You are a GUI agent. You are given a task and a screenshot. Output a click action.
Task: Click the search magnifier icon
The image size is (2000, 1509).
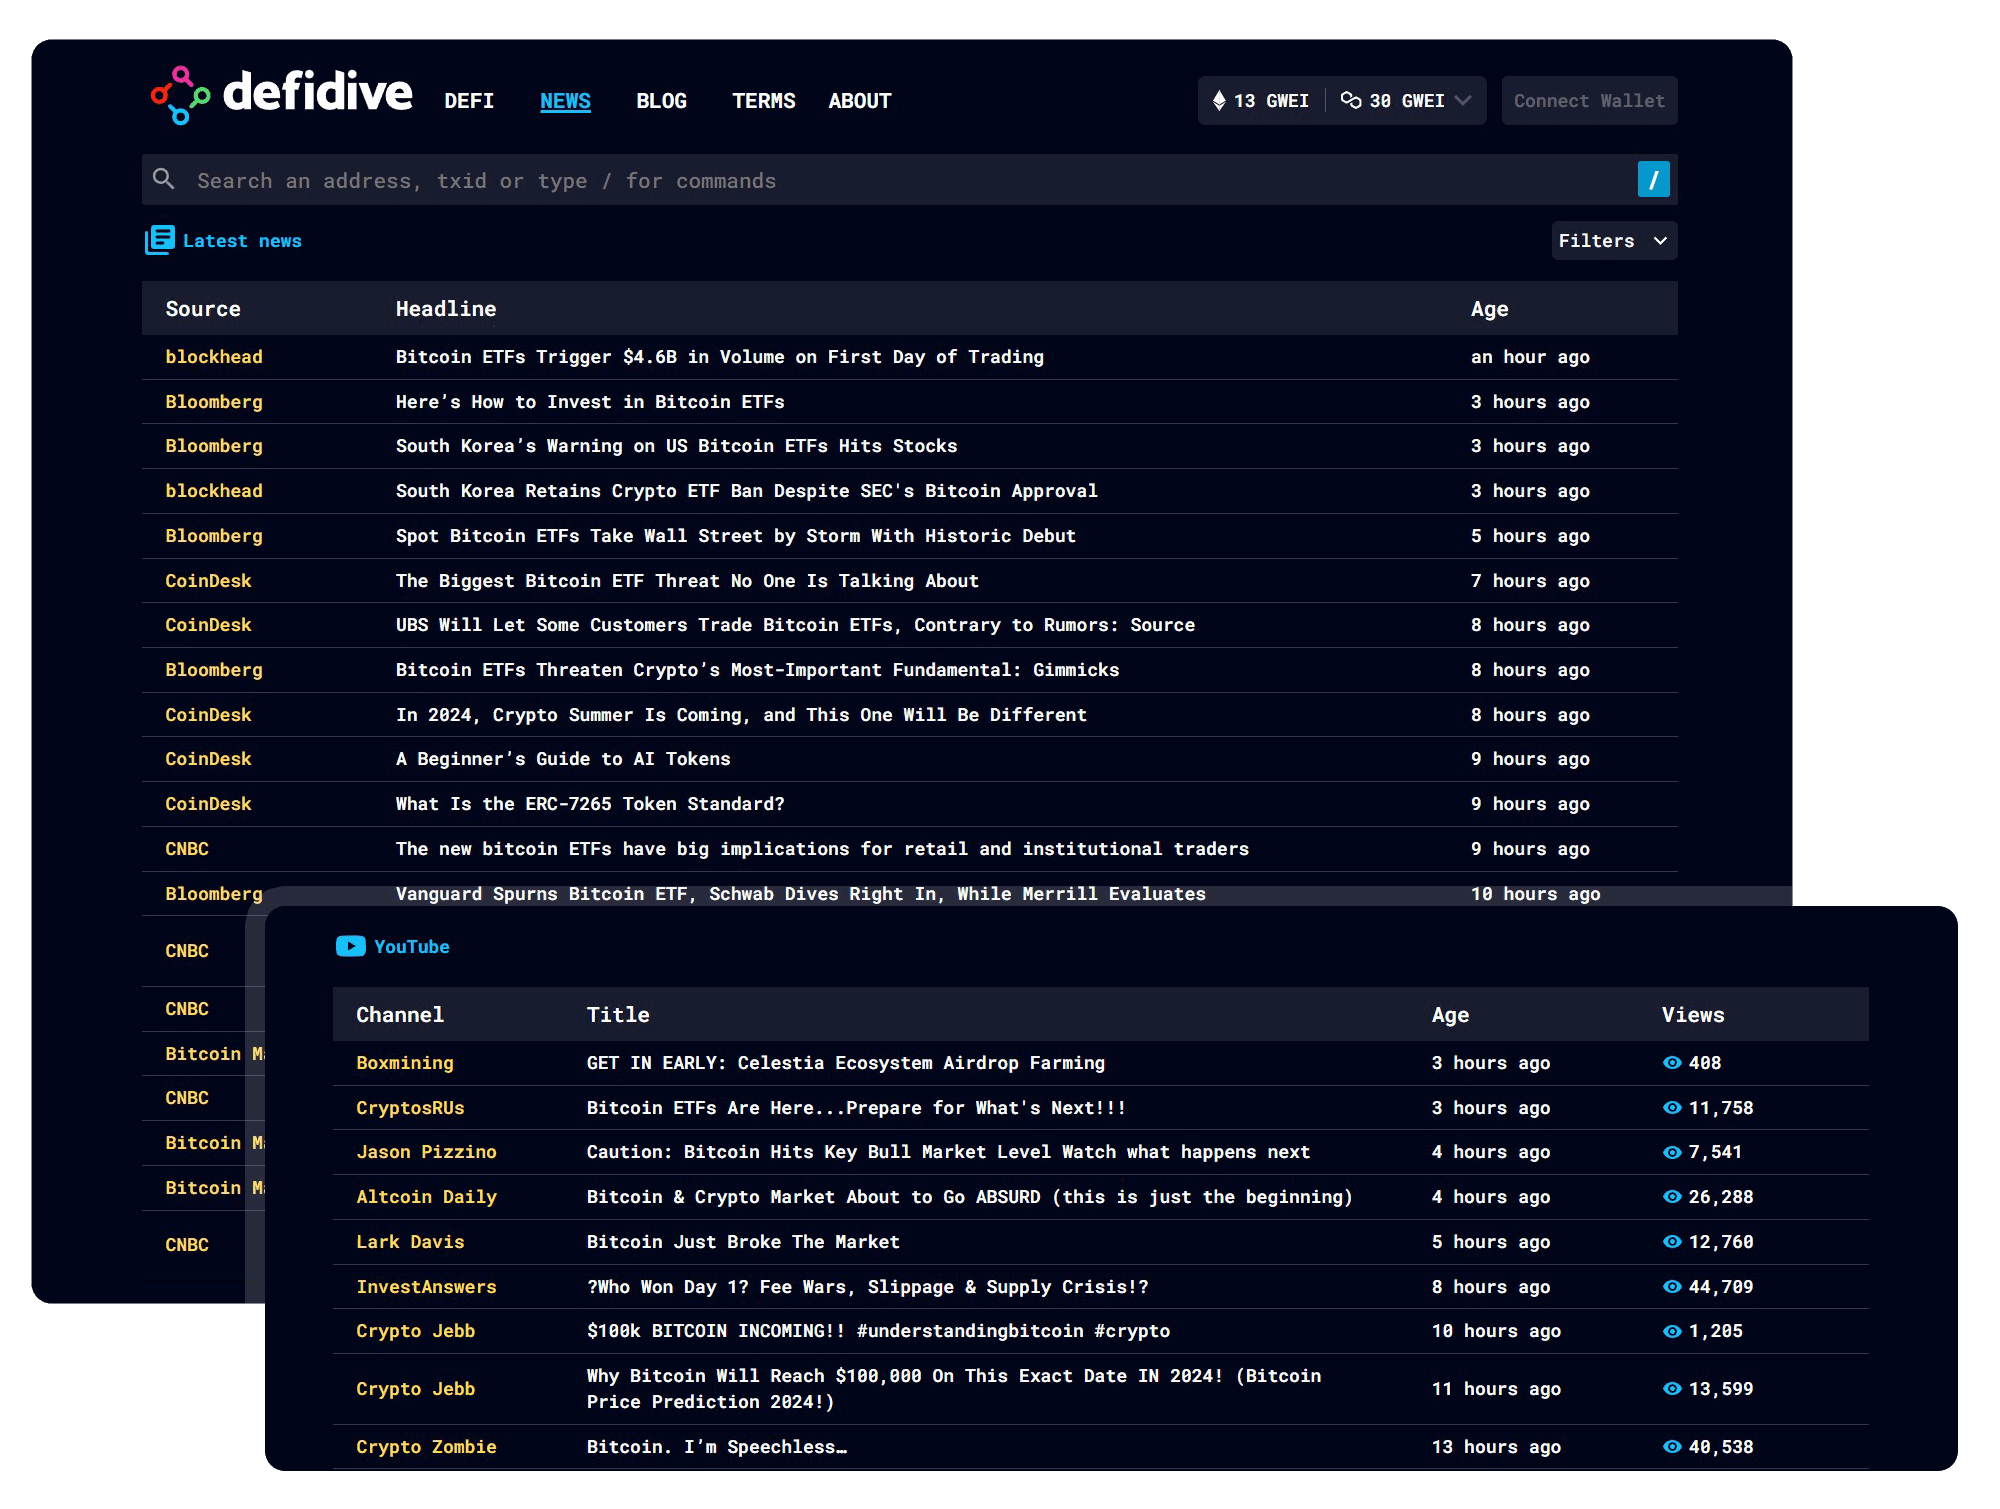point(164,179)
